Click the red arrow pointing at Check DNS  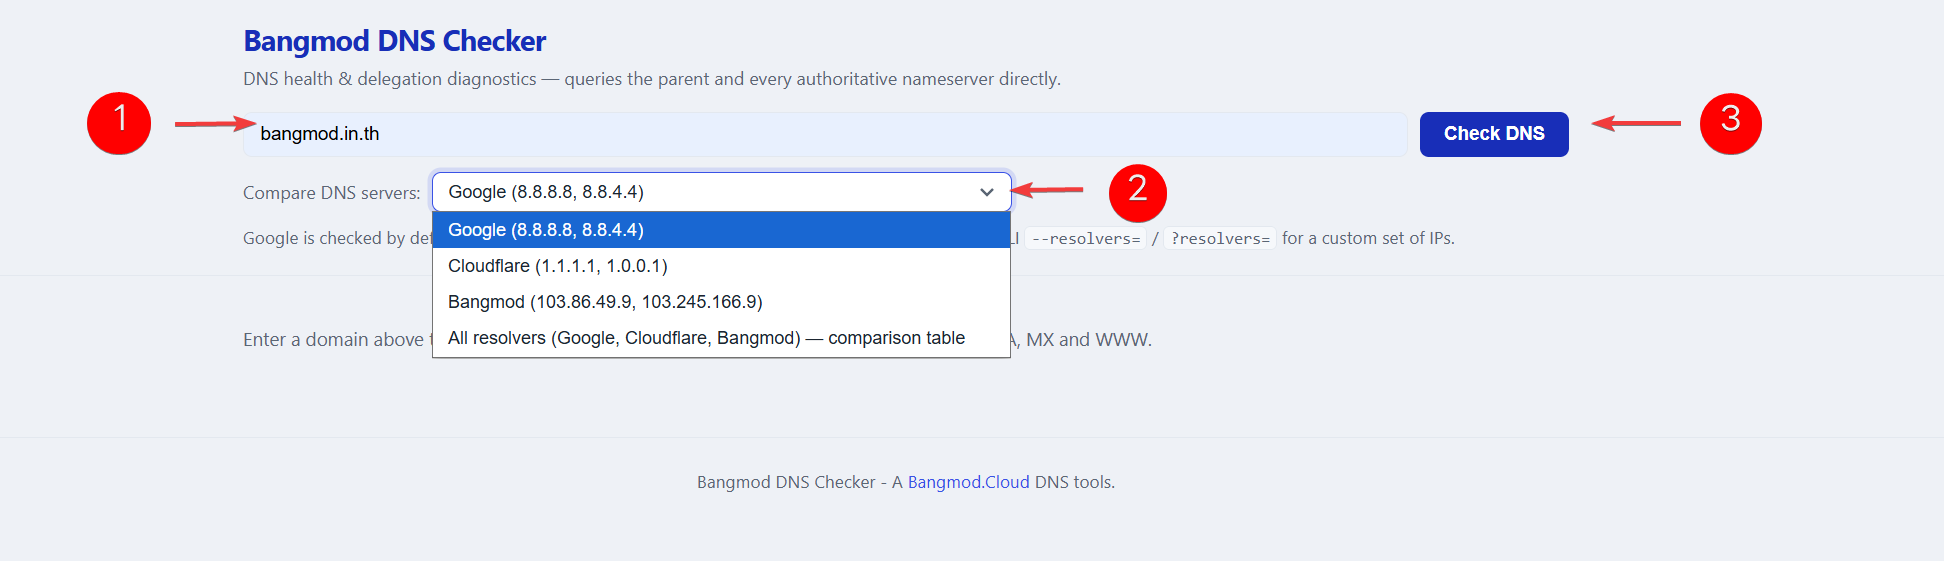[1636, 123]
